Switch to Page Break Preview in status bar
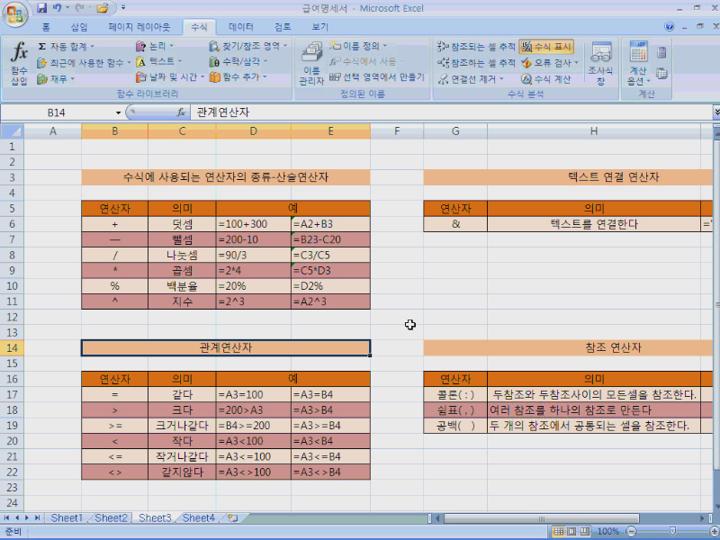The image size is (720, 540). tap(585, 532)
